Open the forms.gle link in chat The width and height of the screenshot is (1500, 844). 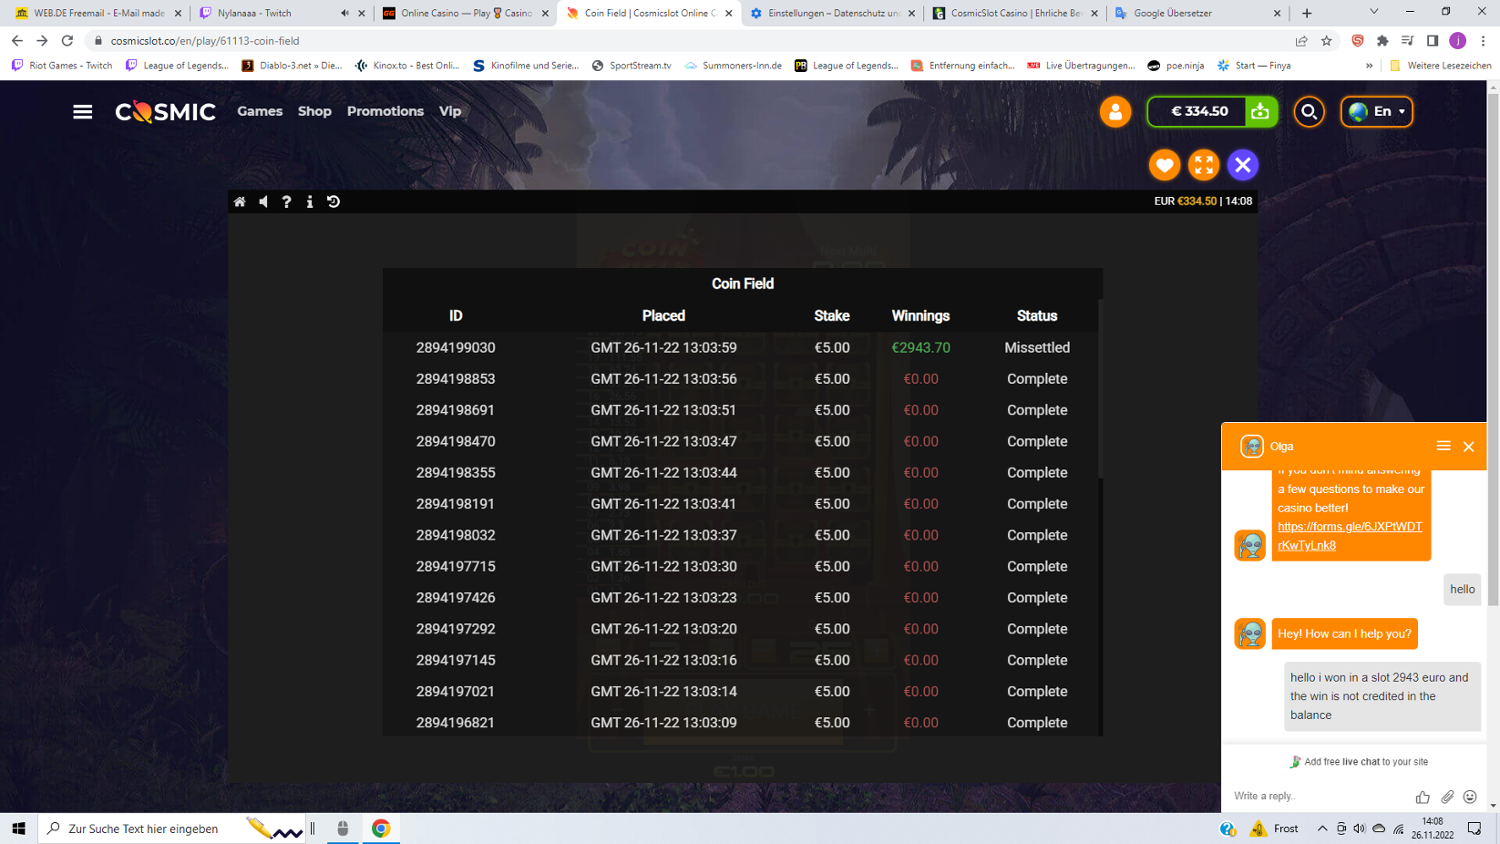[1349, 536]
